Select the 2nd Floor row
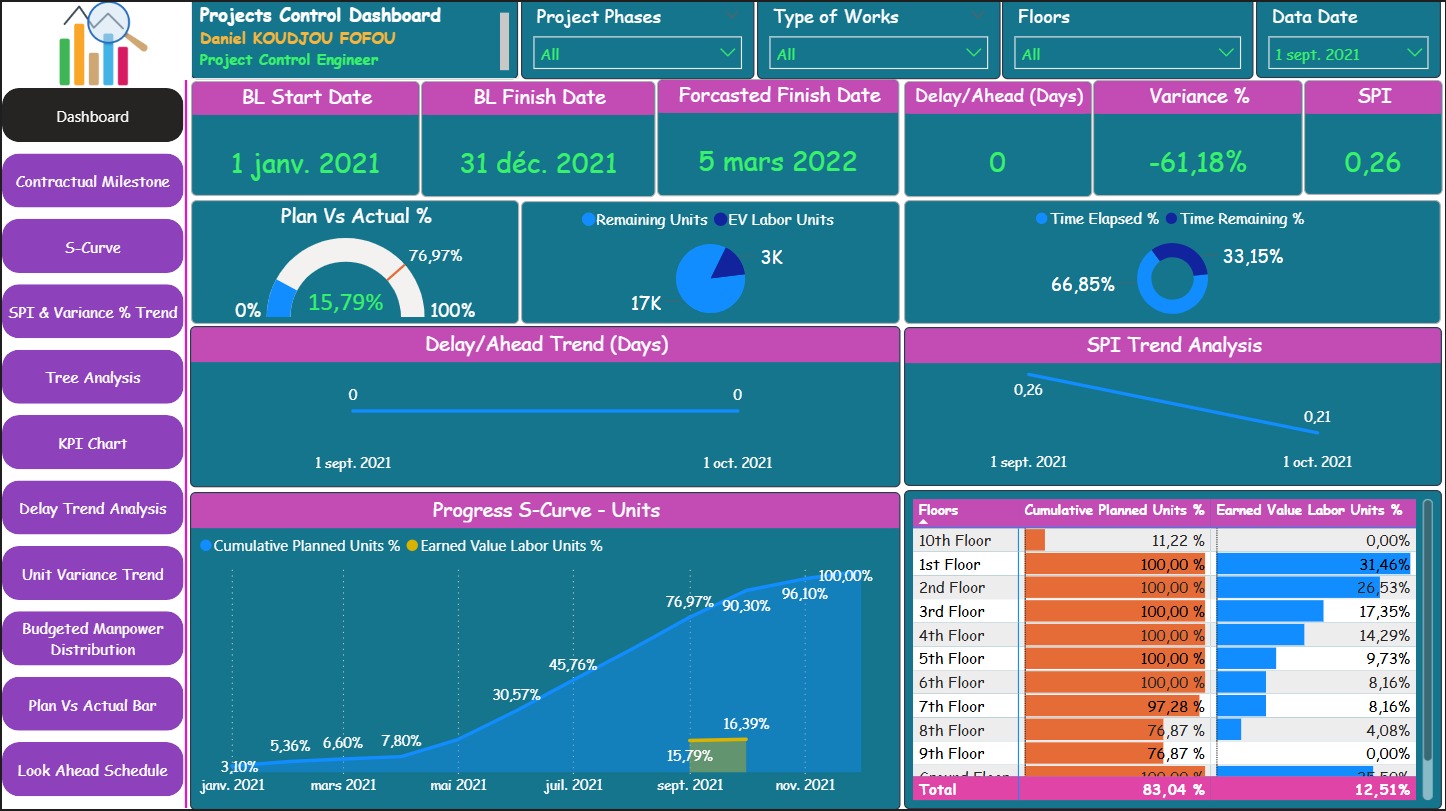Viewport: 1446px width, 811px height. click(x=1165, y=588)
